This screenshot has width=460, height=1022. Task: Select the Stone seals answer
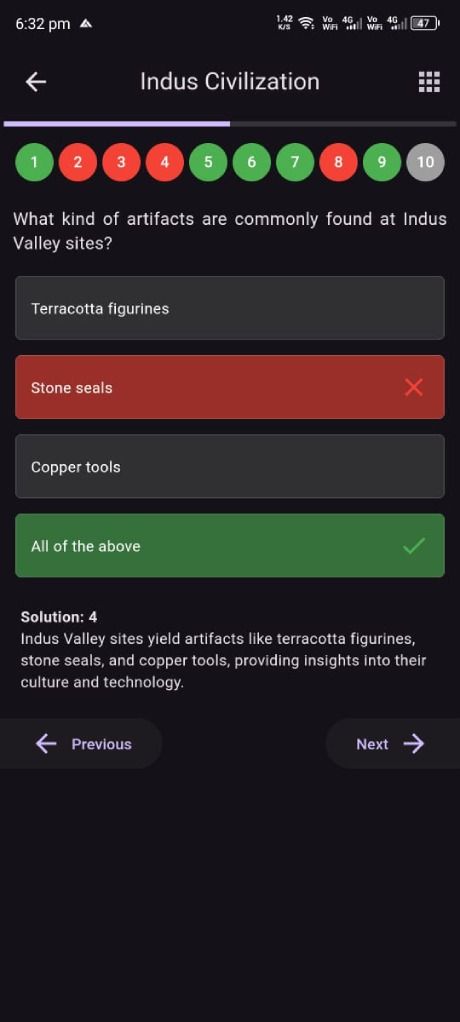pyautogui.click(x=230, y=388)
